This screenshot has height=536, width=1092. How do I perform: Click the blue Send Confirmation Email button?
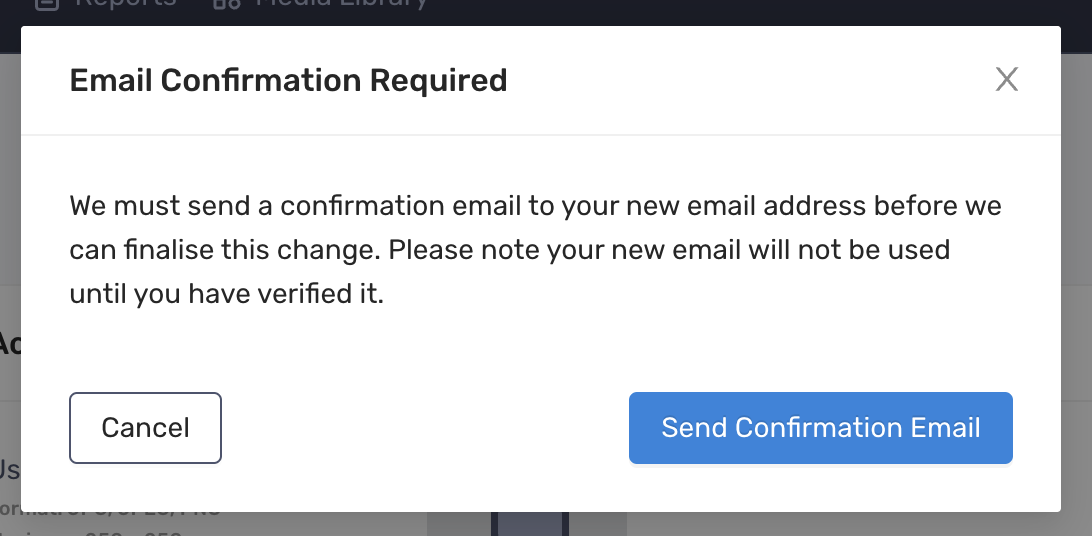[820, 427]
